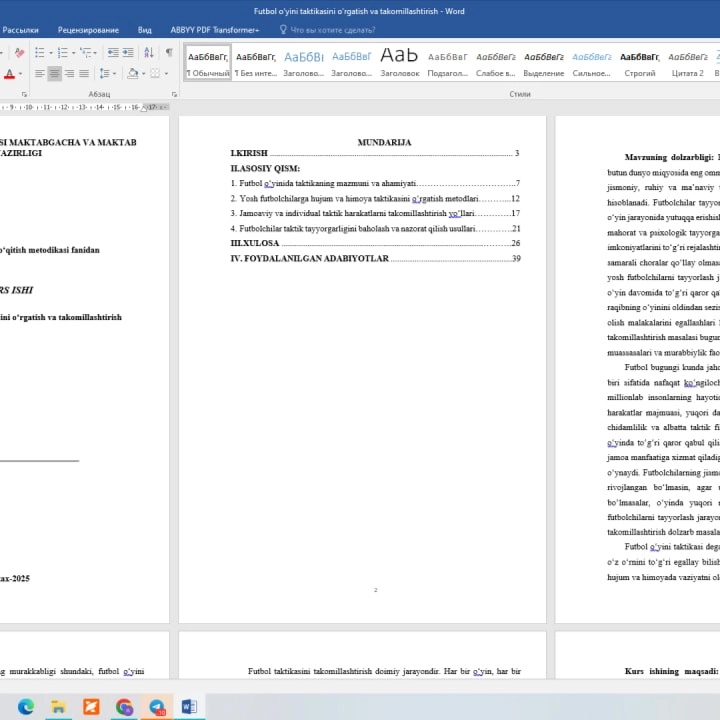Click the 'Kurs ishining maqsadi:' bold text
720x720 pixels.
671,671
